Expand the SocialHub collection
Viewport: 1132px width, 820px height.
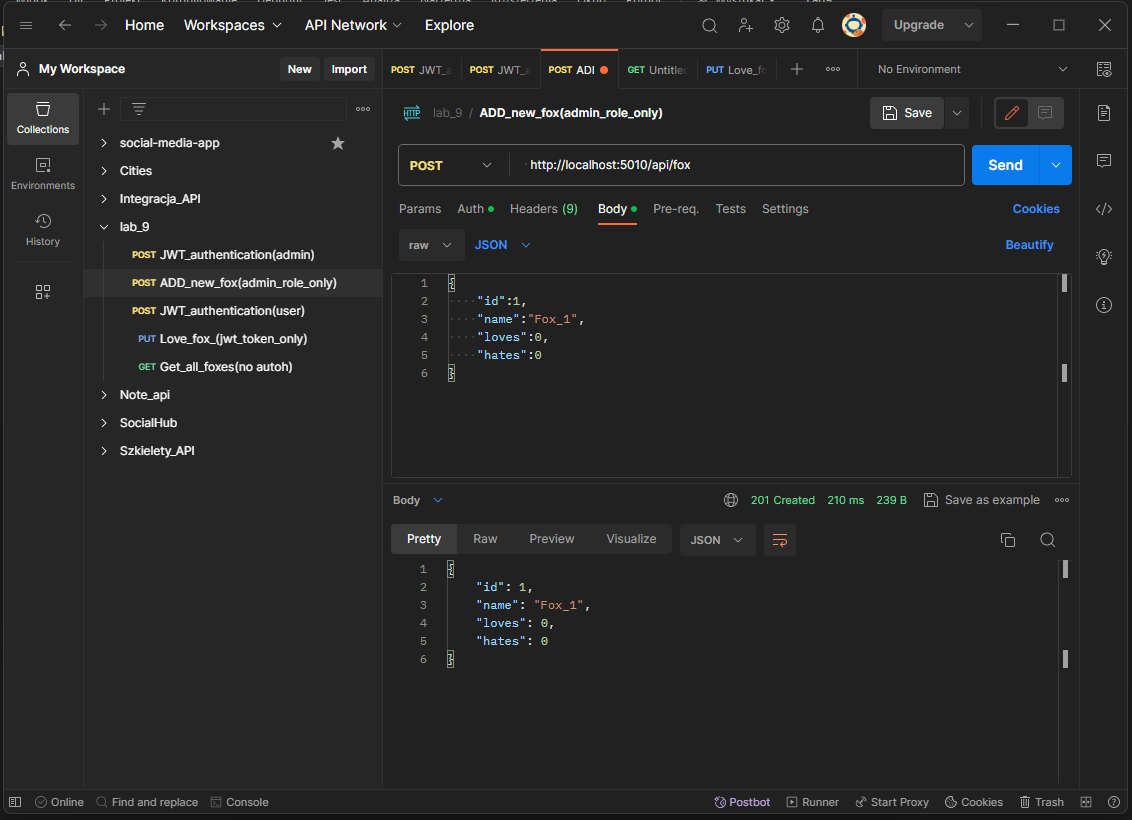104,423
